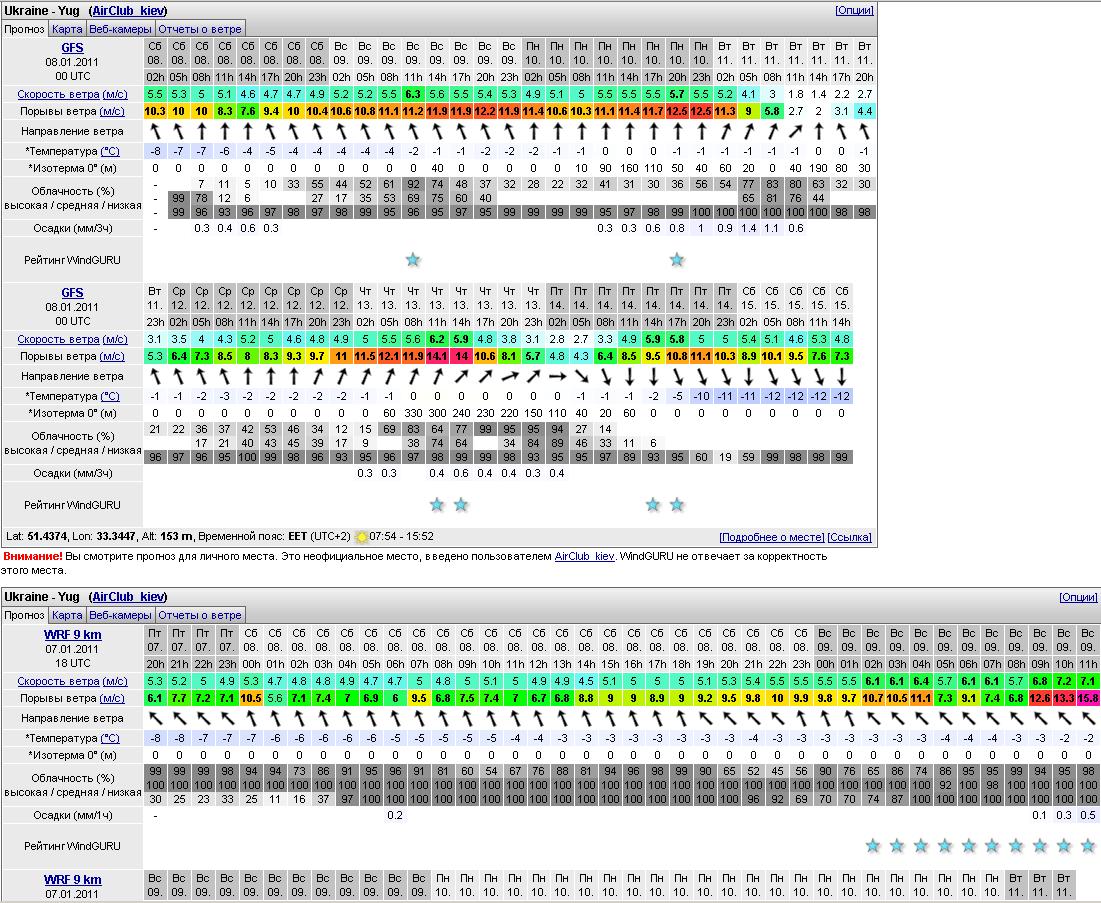Open the Опции link in the top panel
The width and height of the screenshot is (1101, 903).
(854, 10)
